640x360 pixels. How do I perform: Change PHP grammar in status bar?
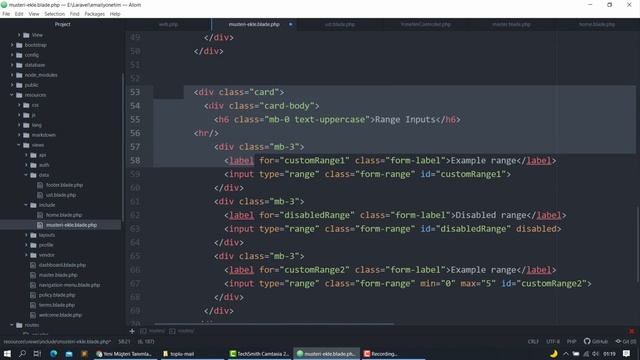pyautogui.click(x=571, y=342)
